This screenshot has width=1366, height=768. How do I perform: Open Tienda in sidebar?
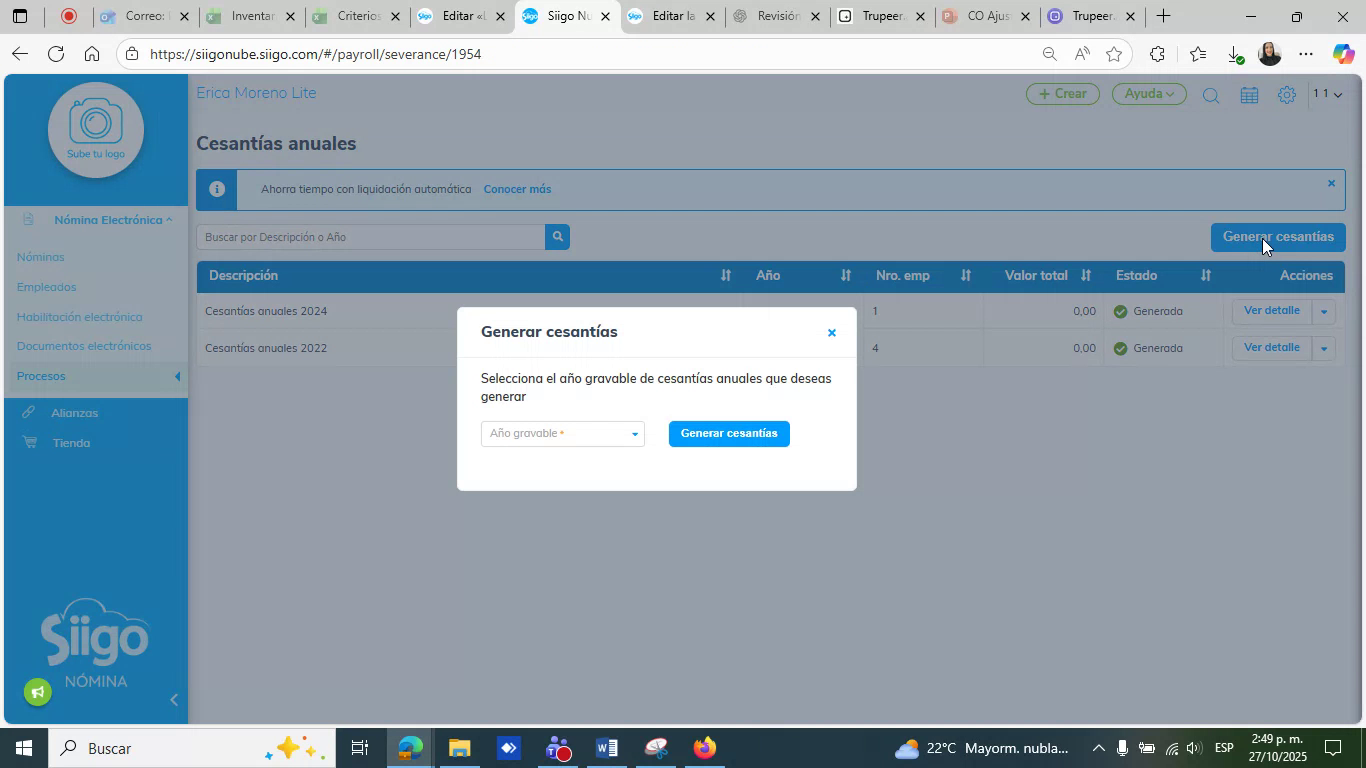point(71,443)
